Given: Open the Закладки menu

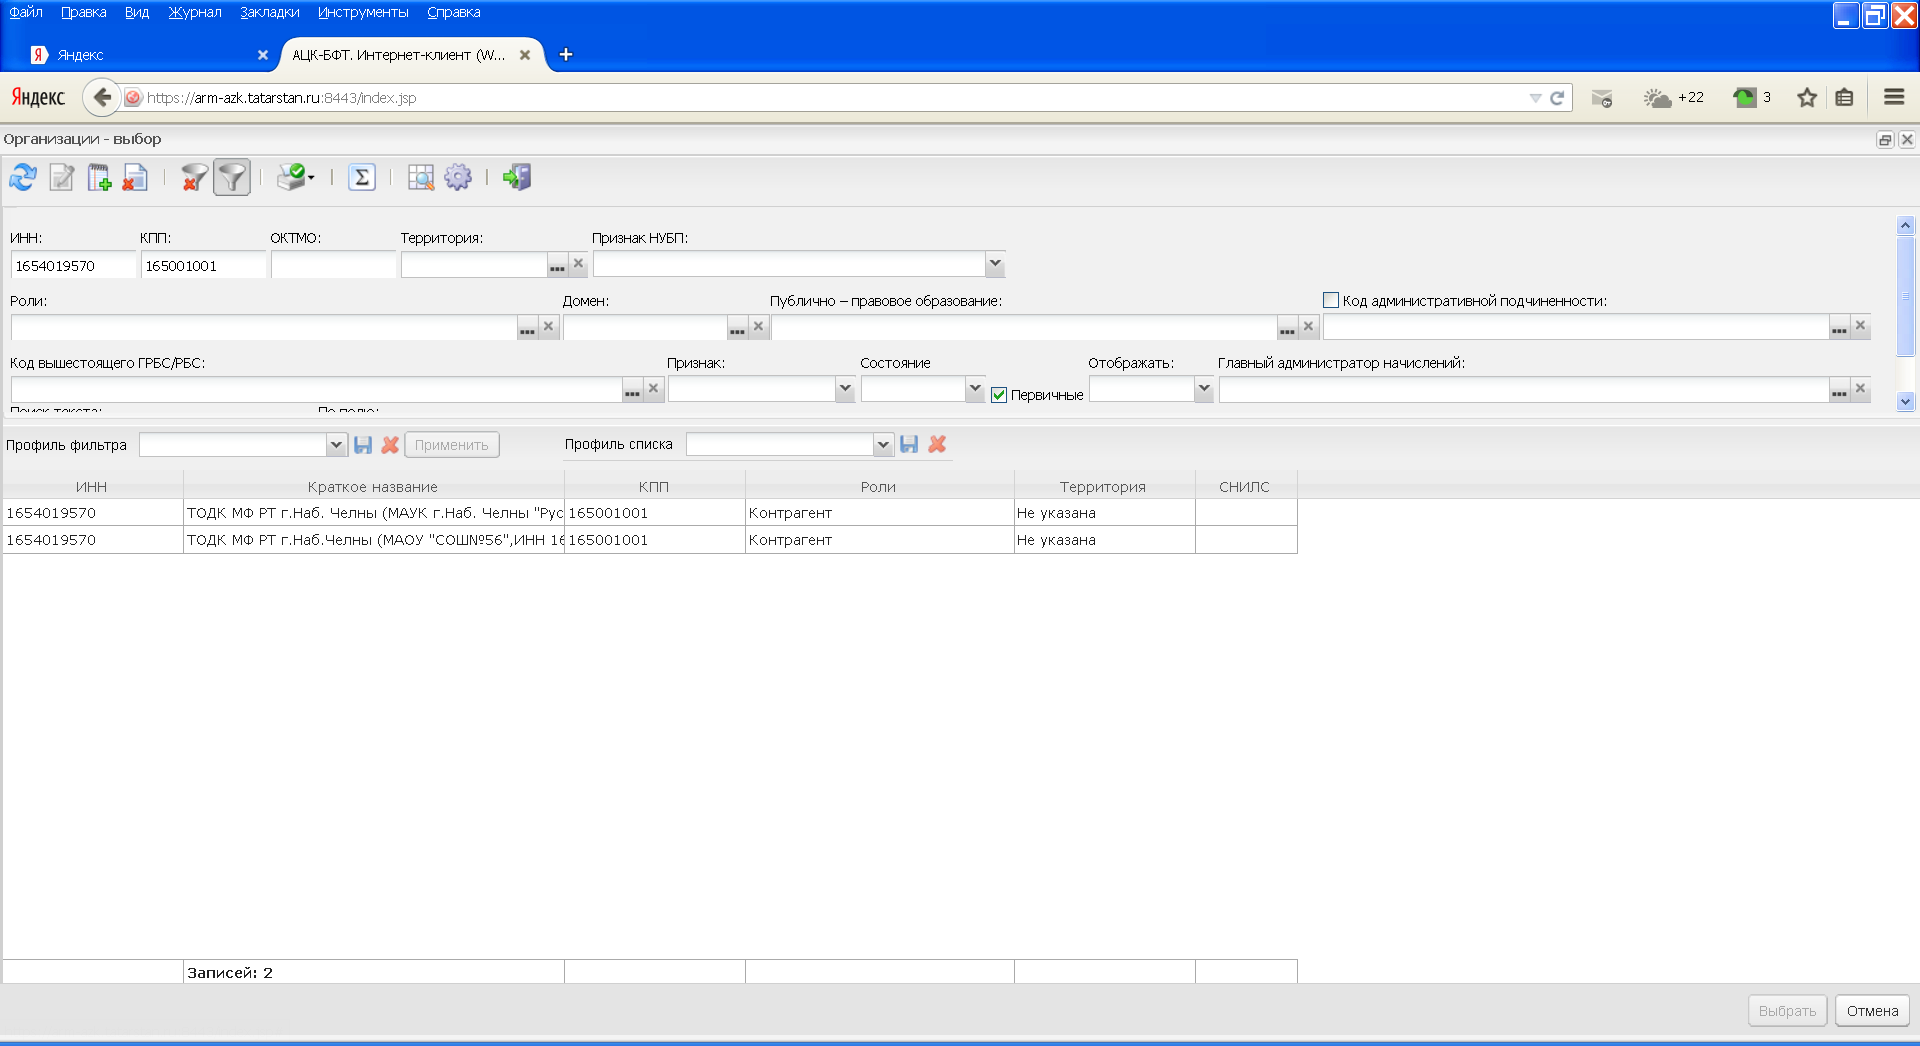Looking at the screenshot, I should [x=269, y=12].
